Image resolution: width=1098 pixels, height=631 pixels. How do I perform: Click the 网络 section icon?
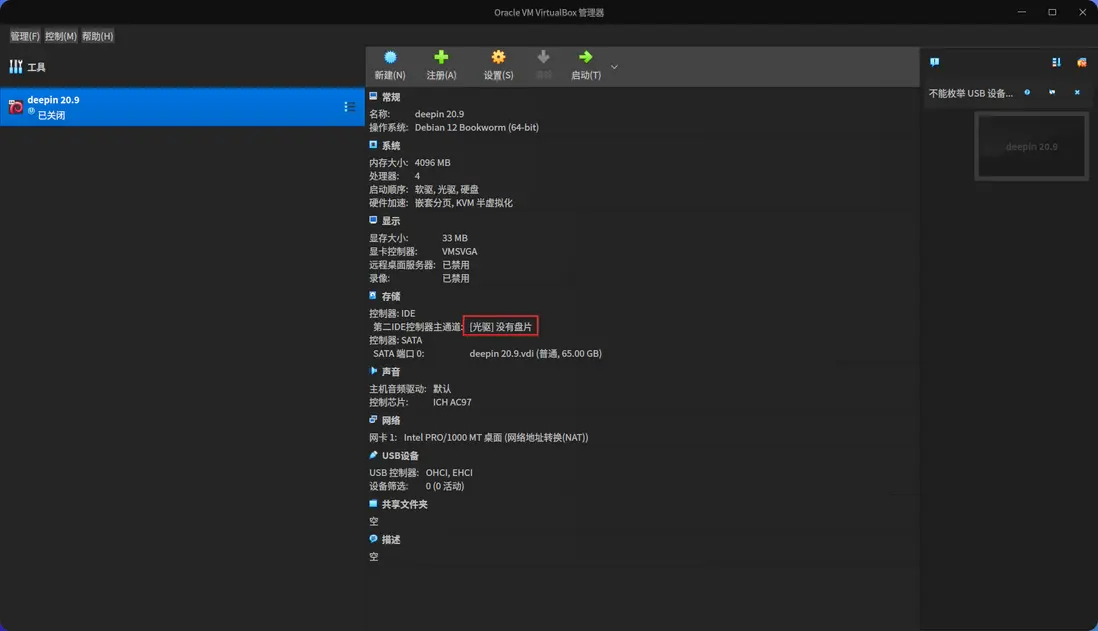pyautogui.click(x=373, y=419)
